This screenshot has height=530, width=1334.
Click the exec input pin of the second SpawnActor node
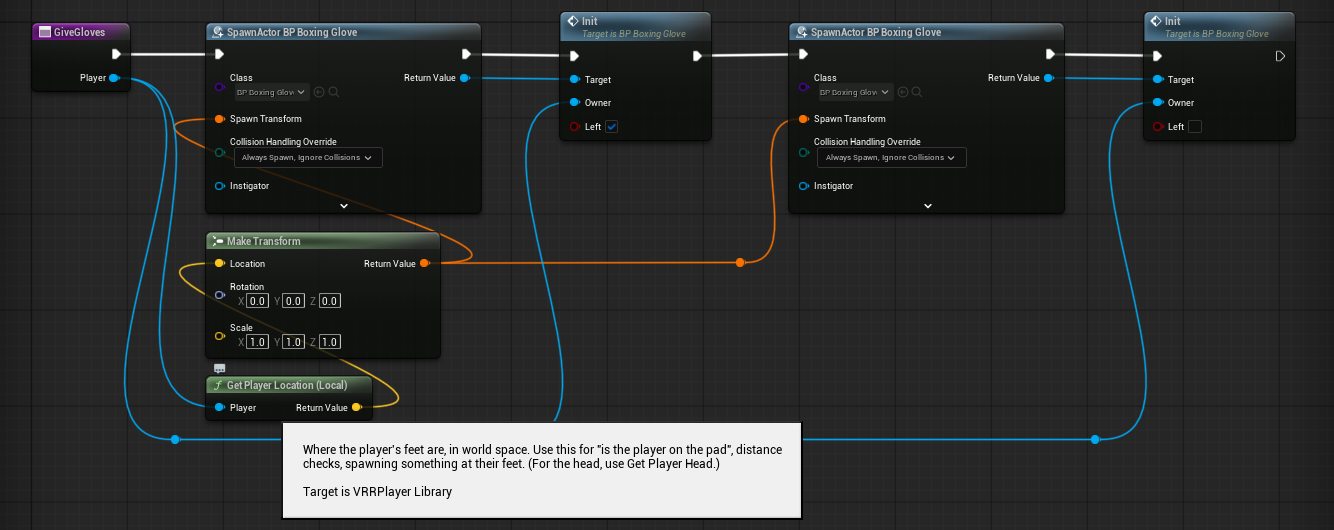[805, 54]
